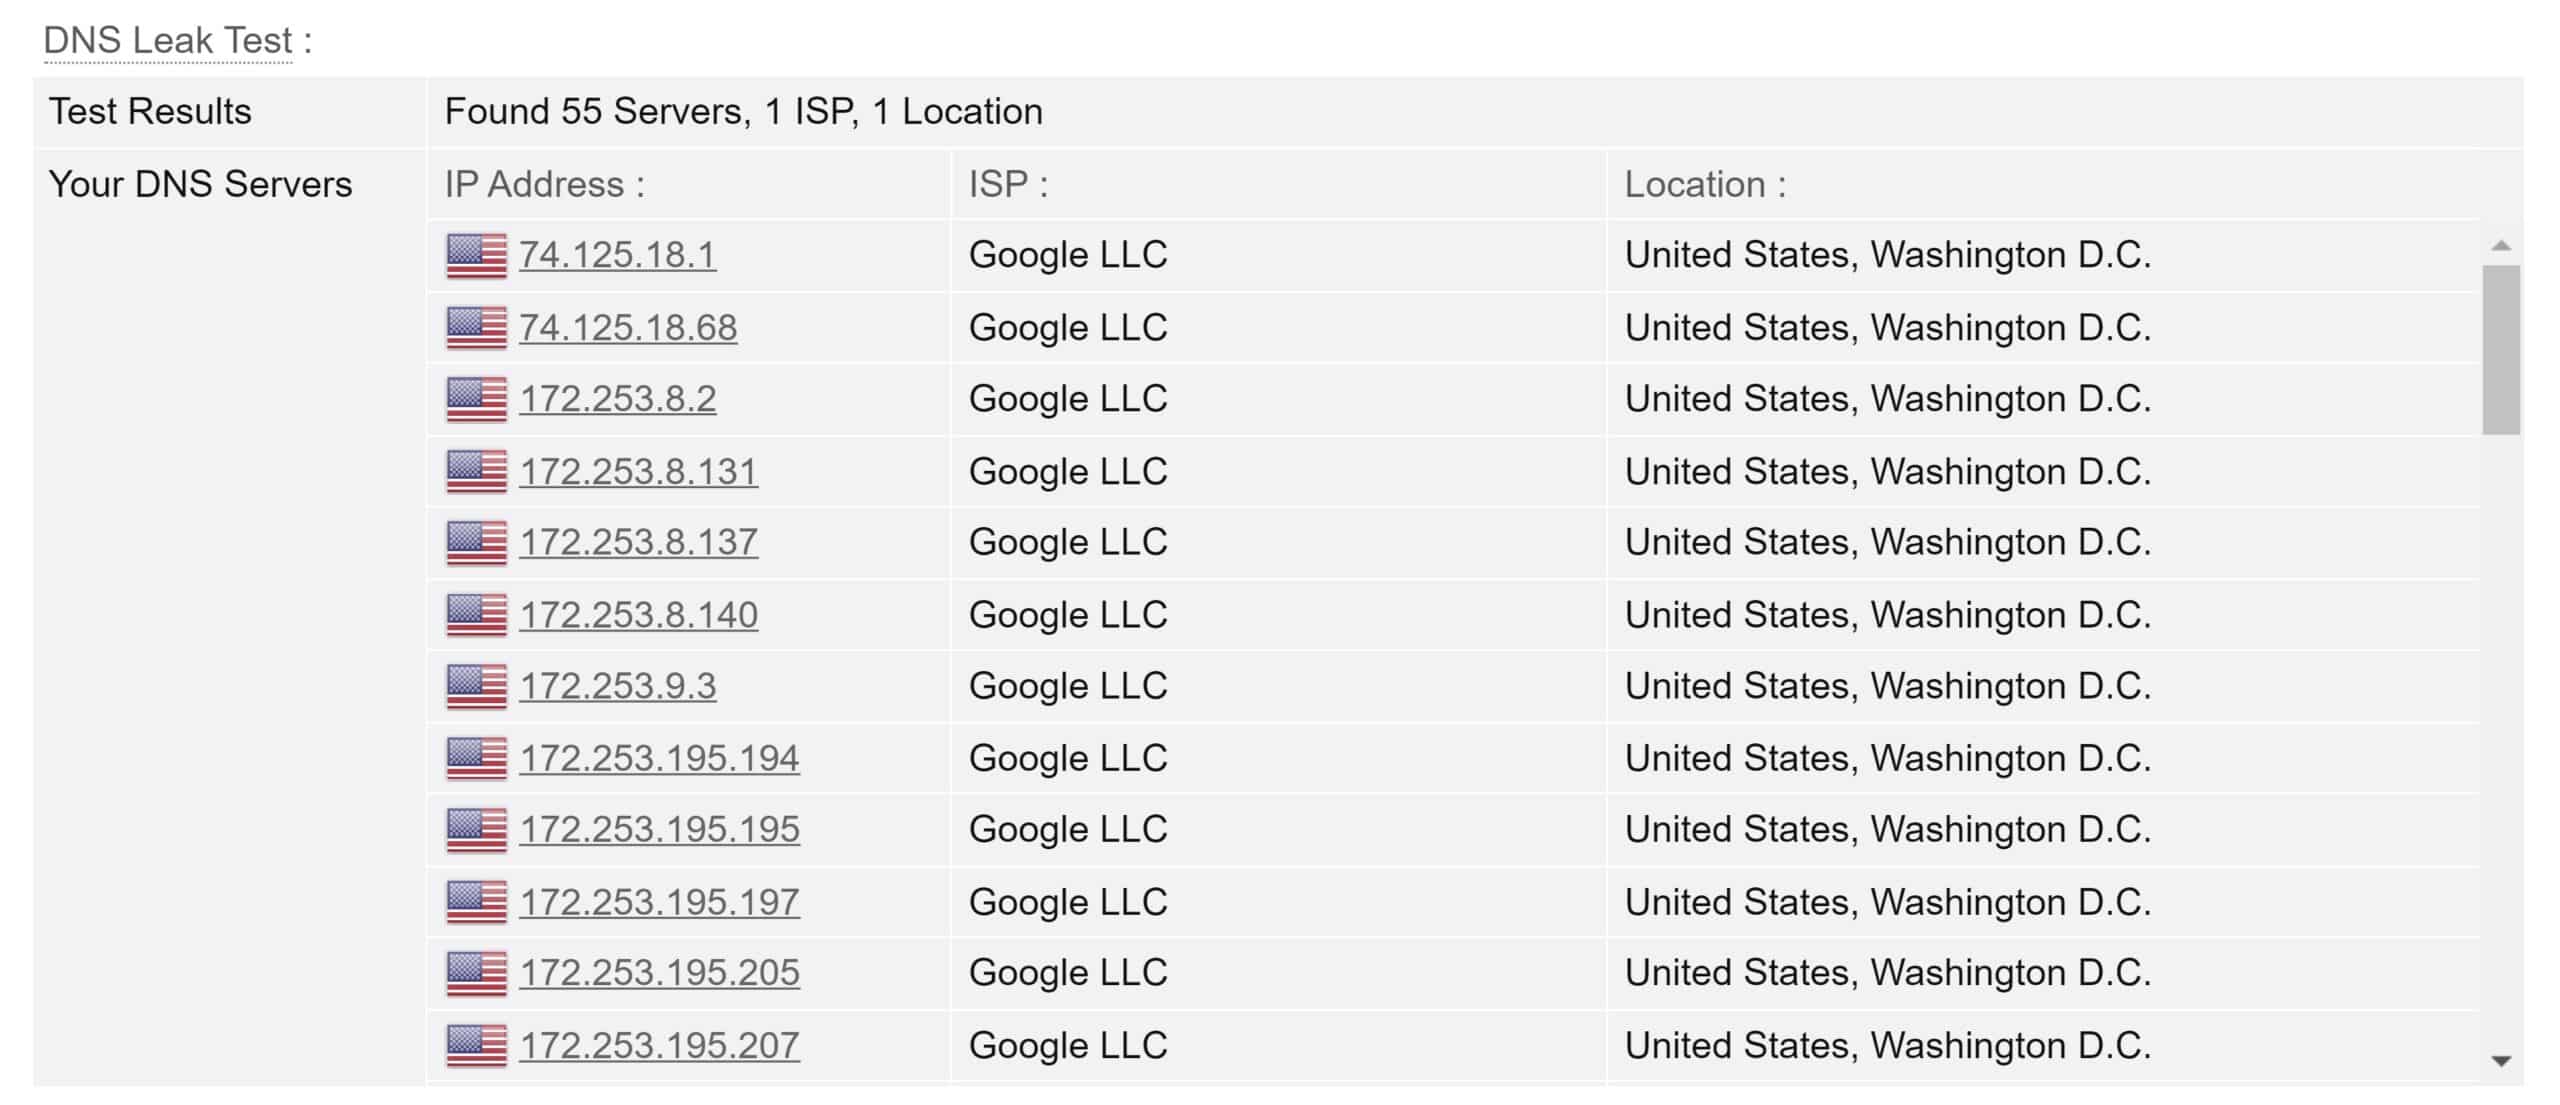Click the flag next to 172.253.195.195
The height and width of the screenshot is (1105, 2560).
point(476,830)
